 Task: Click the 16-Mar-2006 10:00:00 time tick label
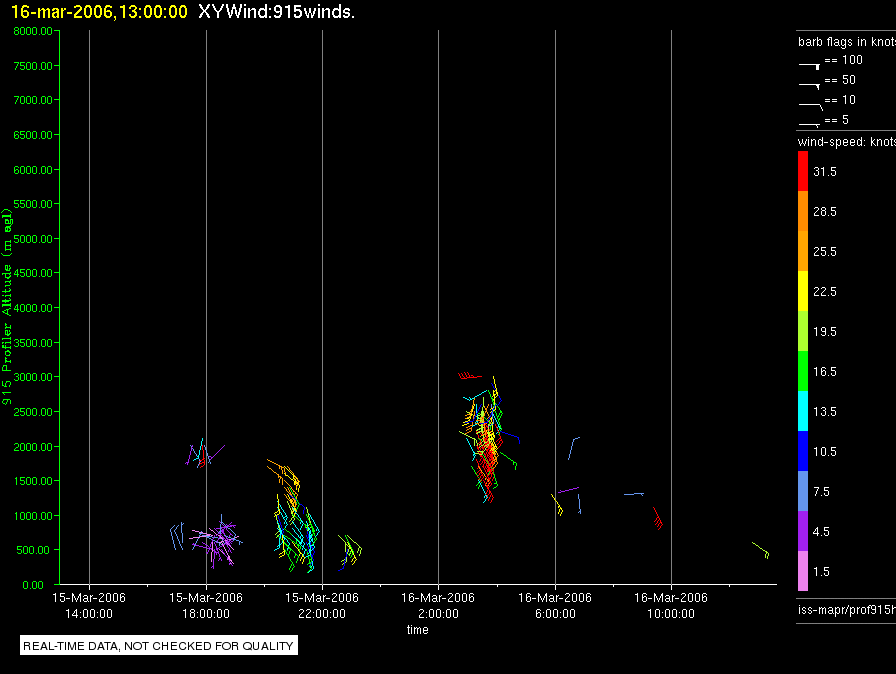tap(671, 605)
